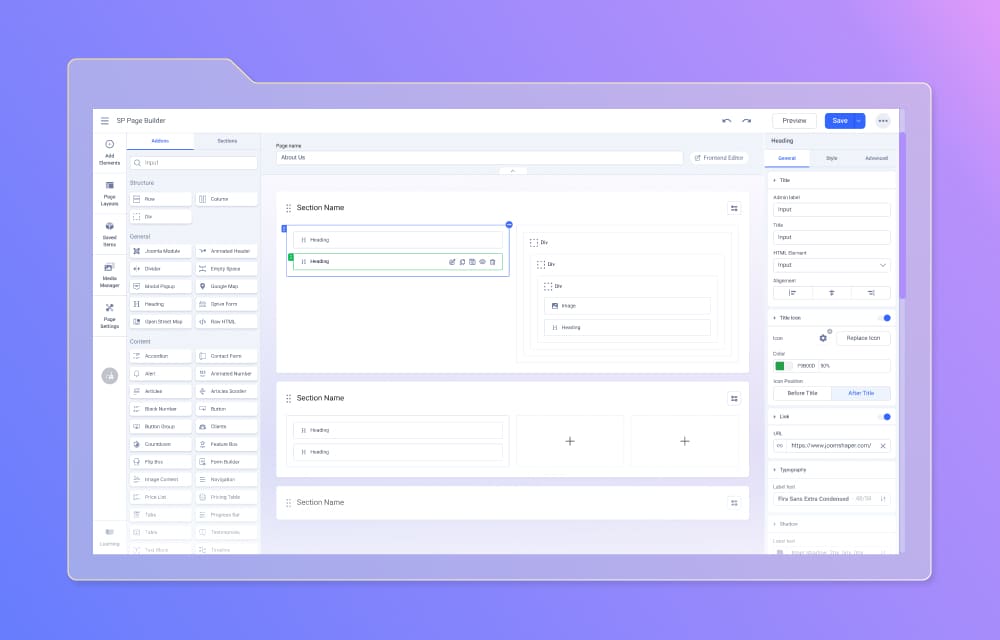The image size is (1000, 640).
Task: Open the HTML Element dropdown
Action: pos(832,265)
